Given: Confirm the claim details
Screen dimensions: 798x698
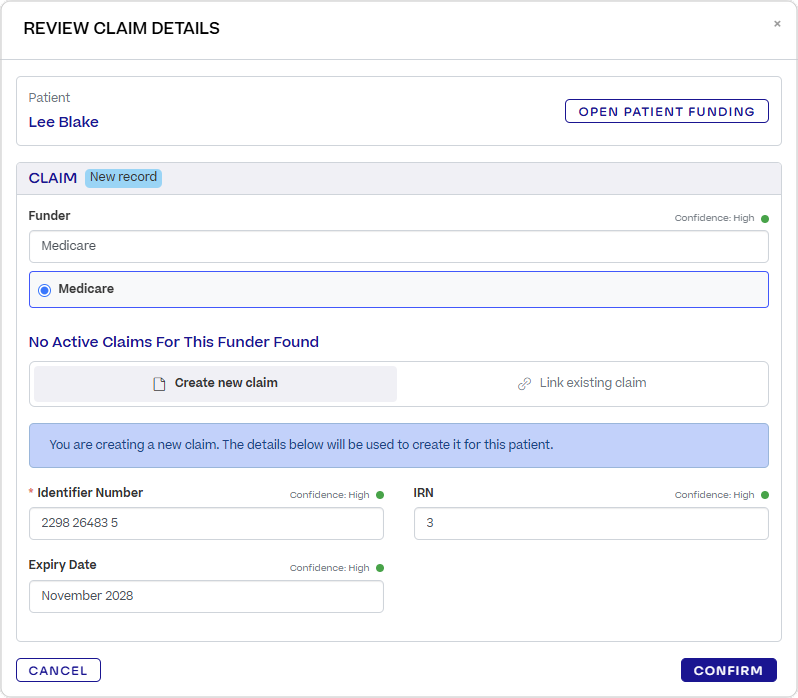Looking at the screenshot, I should (728, 670).
